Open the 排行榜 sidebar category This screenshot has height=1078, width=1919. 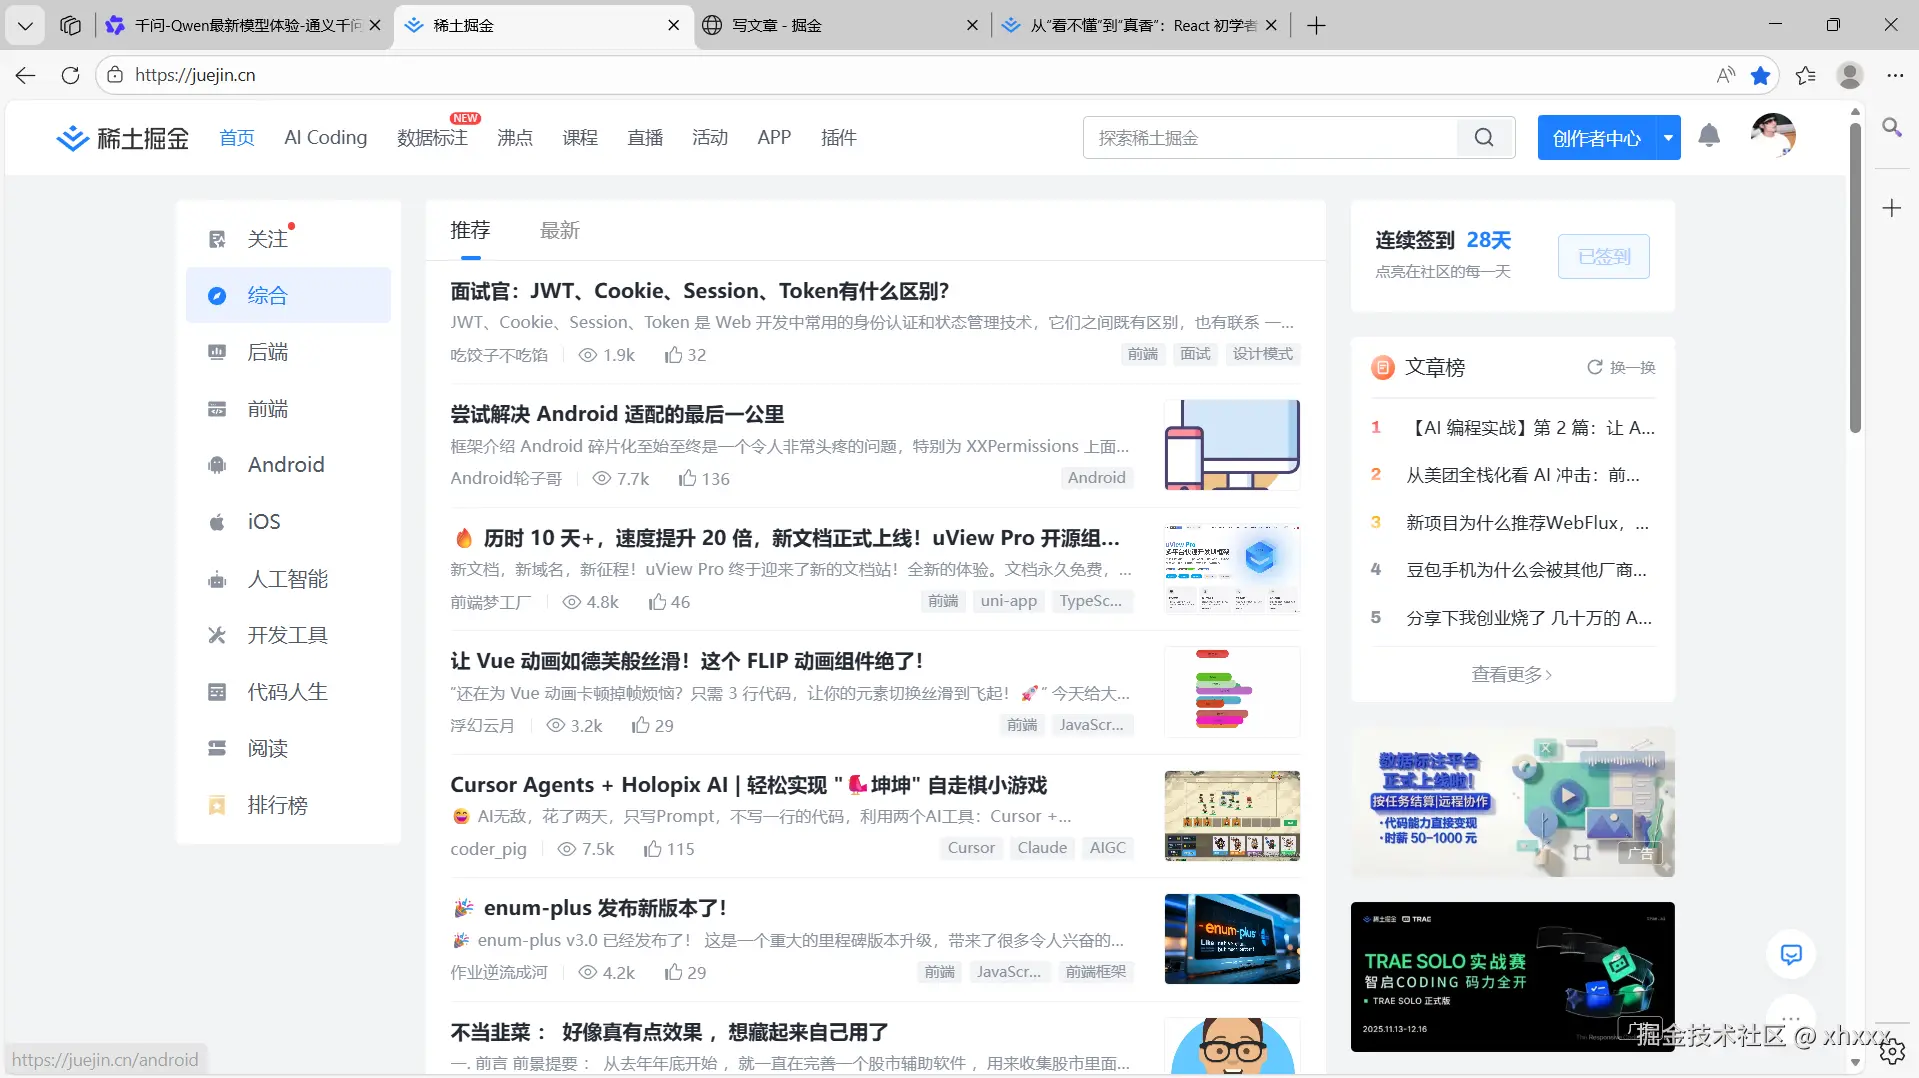click(x=288, y=805)
